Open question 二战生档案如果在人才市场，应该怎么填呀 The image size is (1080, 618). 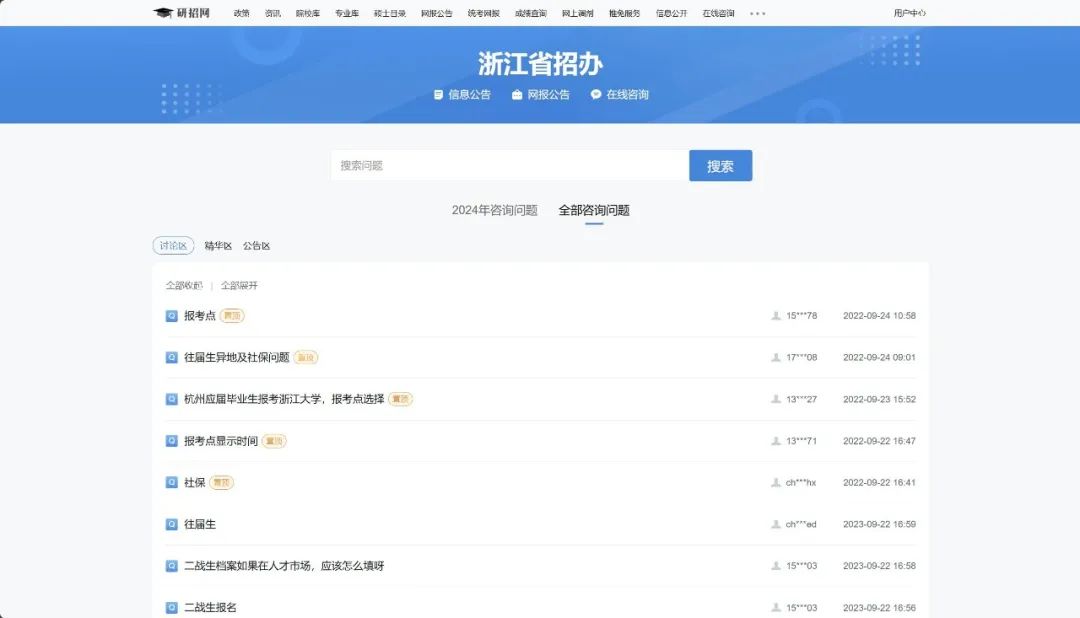[x=284, y=566]
